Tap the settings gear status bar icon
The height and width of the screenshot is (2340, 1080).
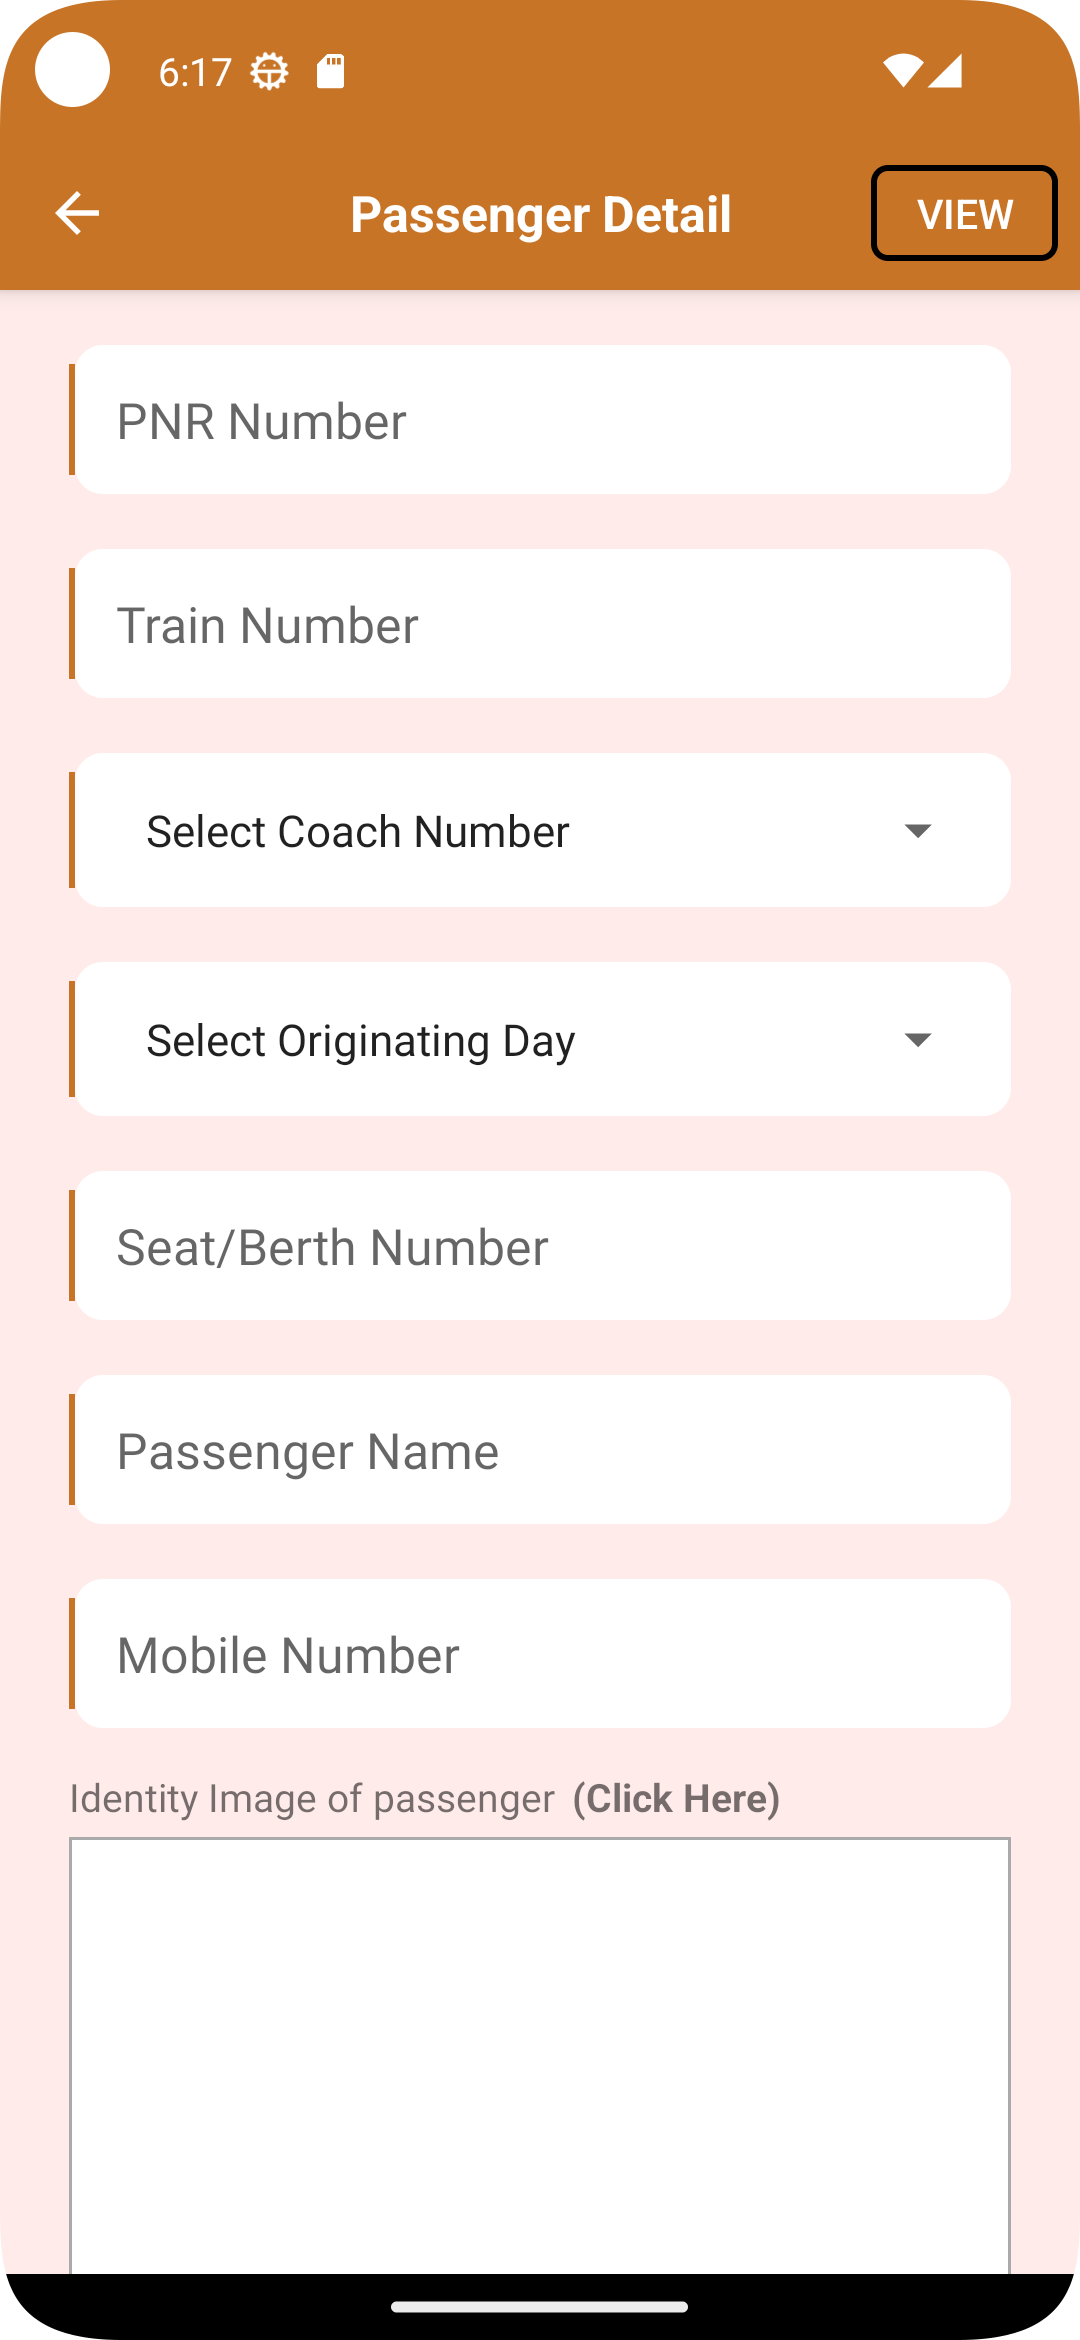[x=269, y=72]
